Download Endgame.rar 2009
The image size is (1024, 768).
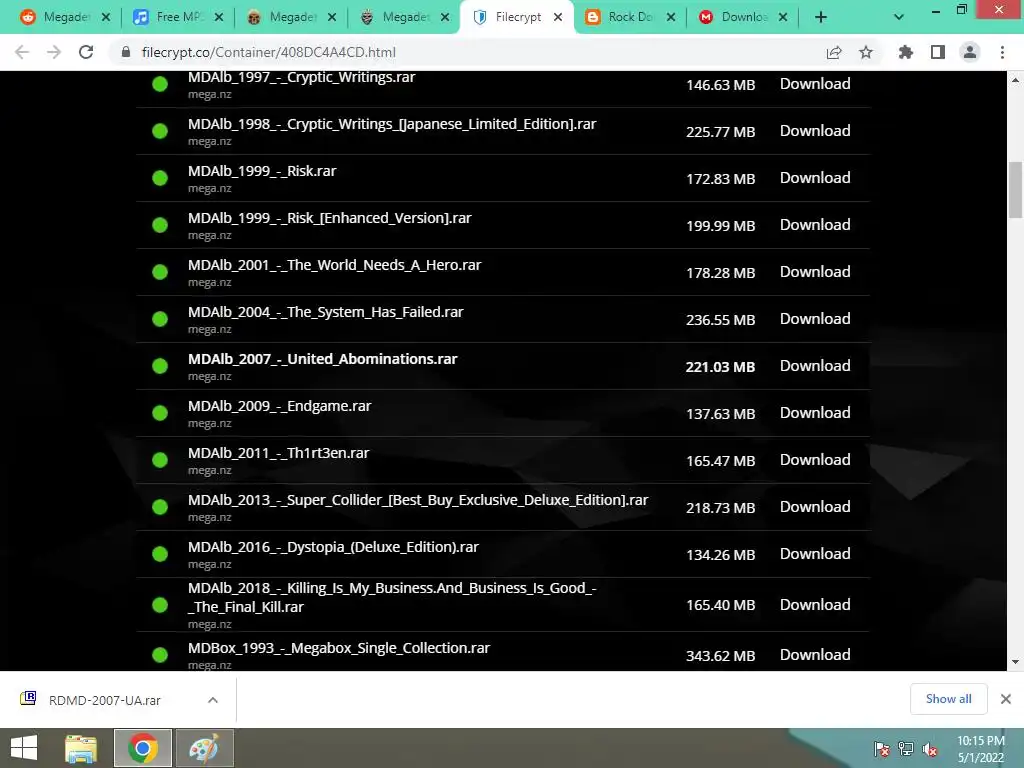coord(815,413)
